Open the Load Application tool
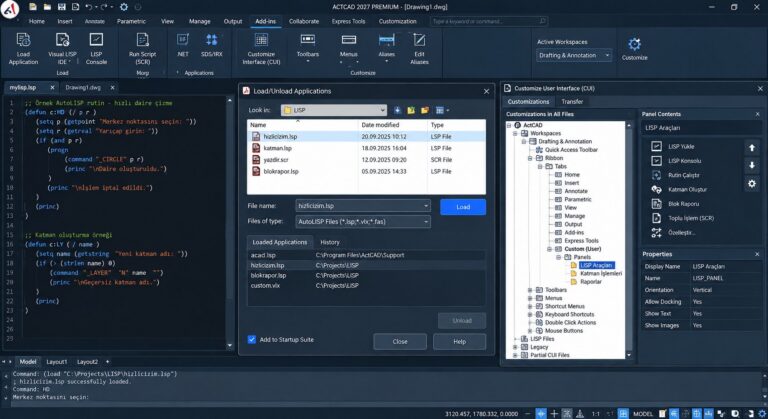The height and width of the screenshot is (419, 768). point(23,49)
